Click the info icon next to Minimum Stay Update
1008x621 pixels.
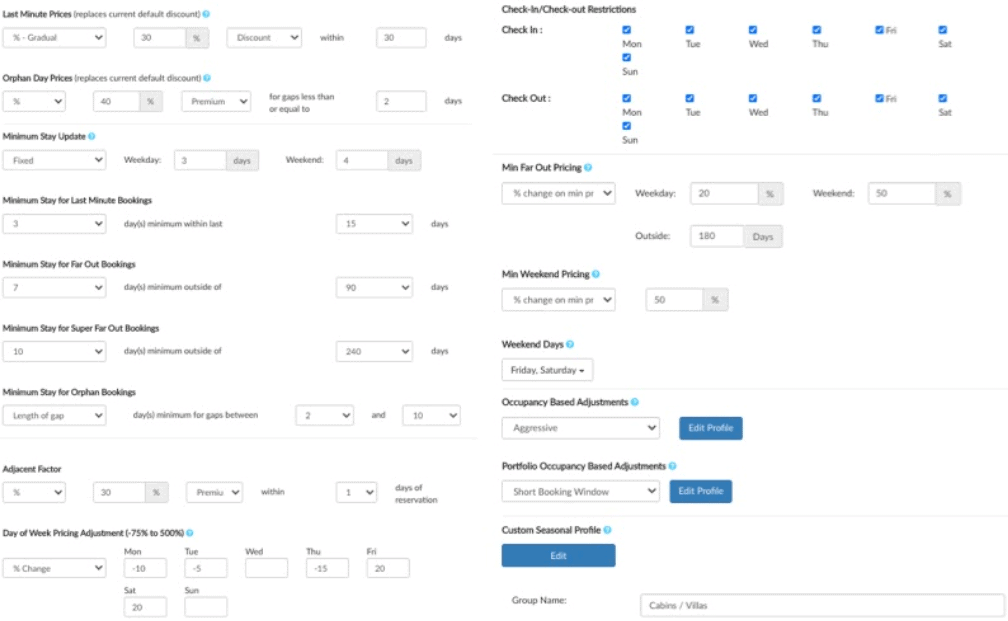click(91, 136)
